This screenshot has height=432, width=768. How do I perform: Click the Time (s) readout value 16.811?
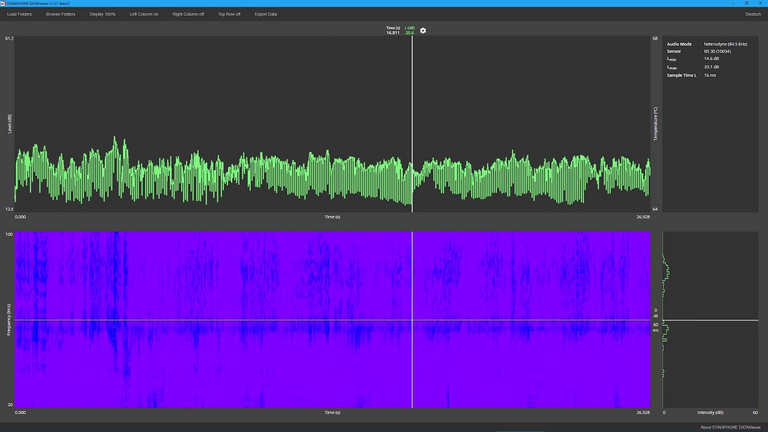(x=393, y=33)
